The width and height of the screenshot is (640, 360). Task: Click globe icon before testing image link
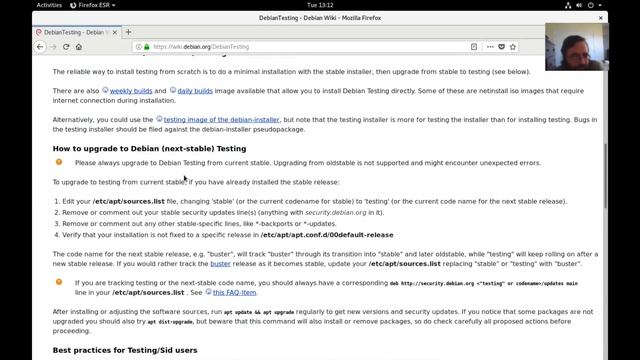(159, 119)
